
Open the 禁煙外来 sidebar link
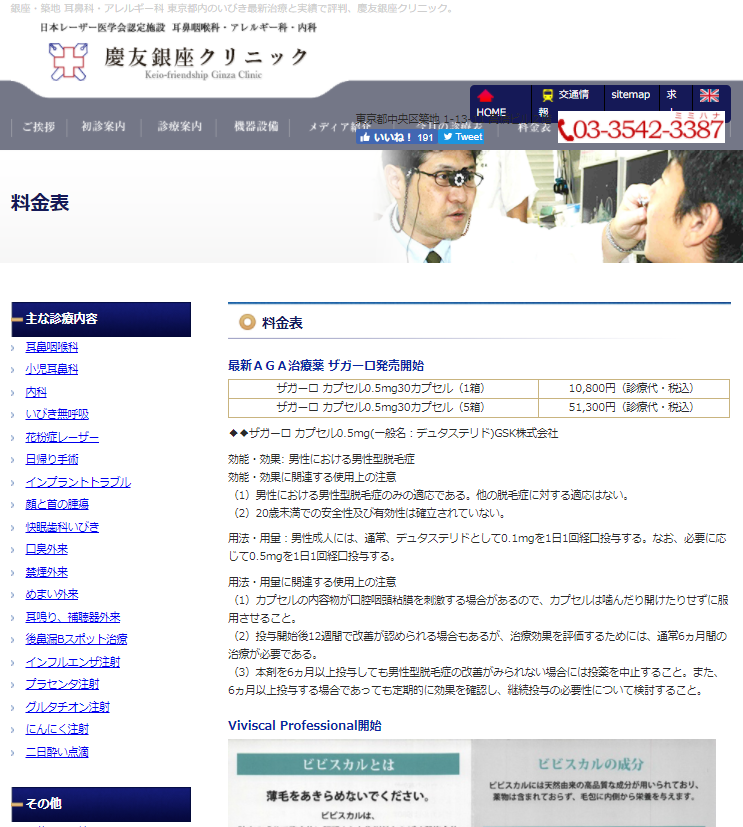[46, 572]
